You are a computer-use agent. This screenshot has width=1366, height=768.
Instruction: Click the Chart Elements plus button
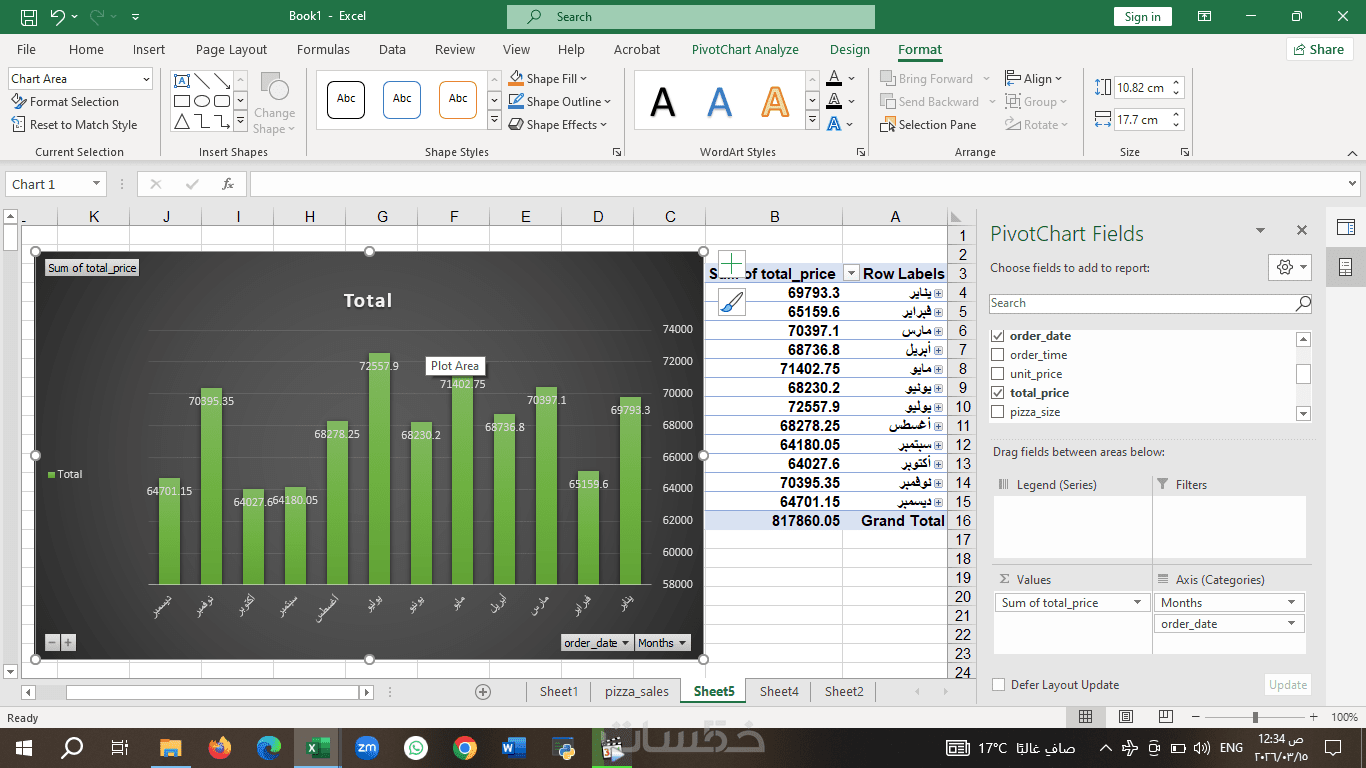[x=731, y=265]
